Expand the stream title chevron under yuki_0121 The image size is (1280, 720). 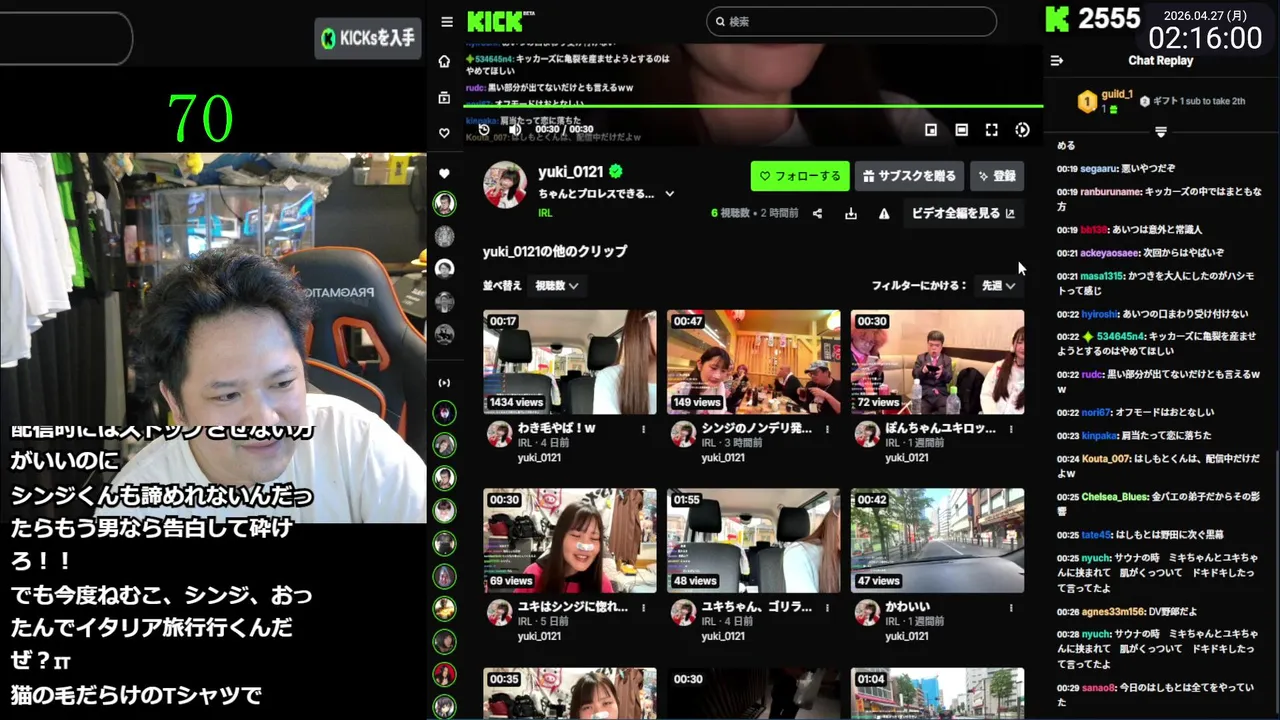669,194
